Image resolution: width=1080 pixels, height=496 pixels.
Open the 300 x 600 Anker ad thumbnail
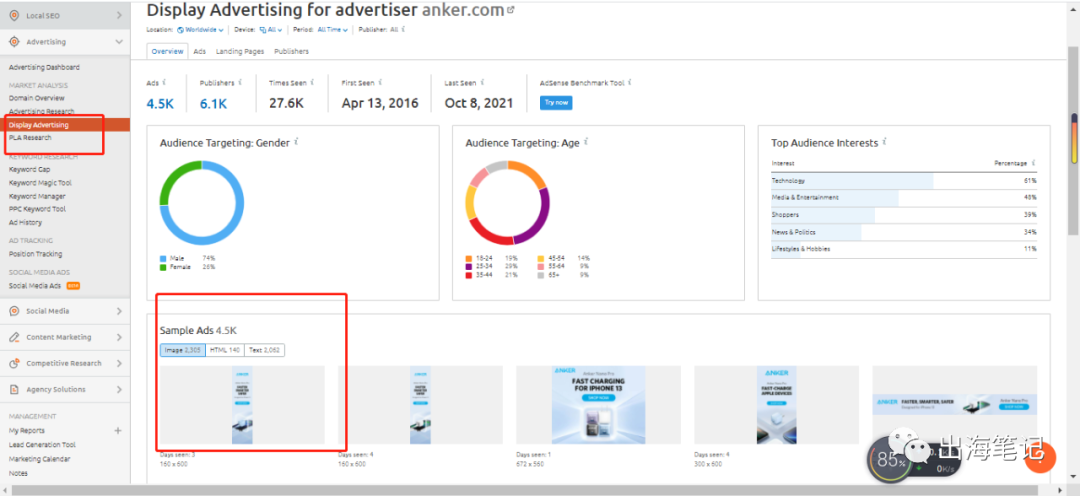[776, 405]
